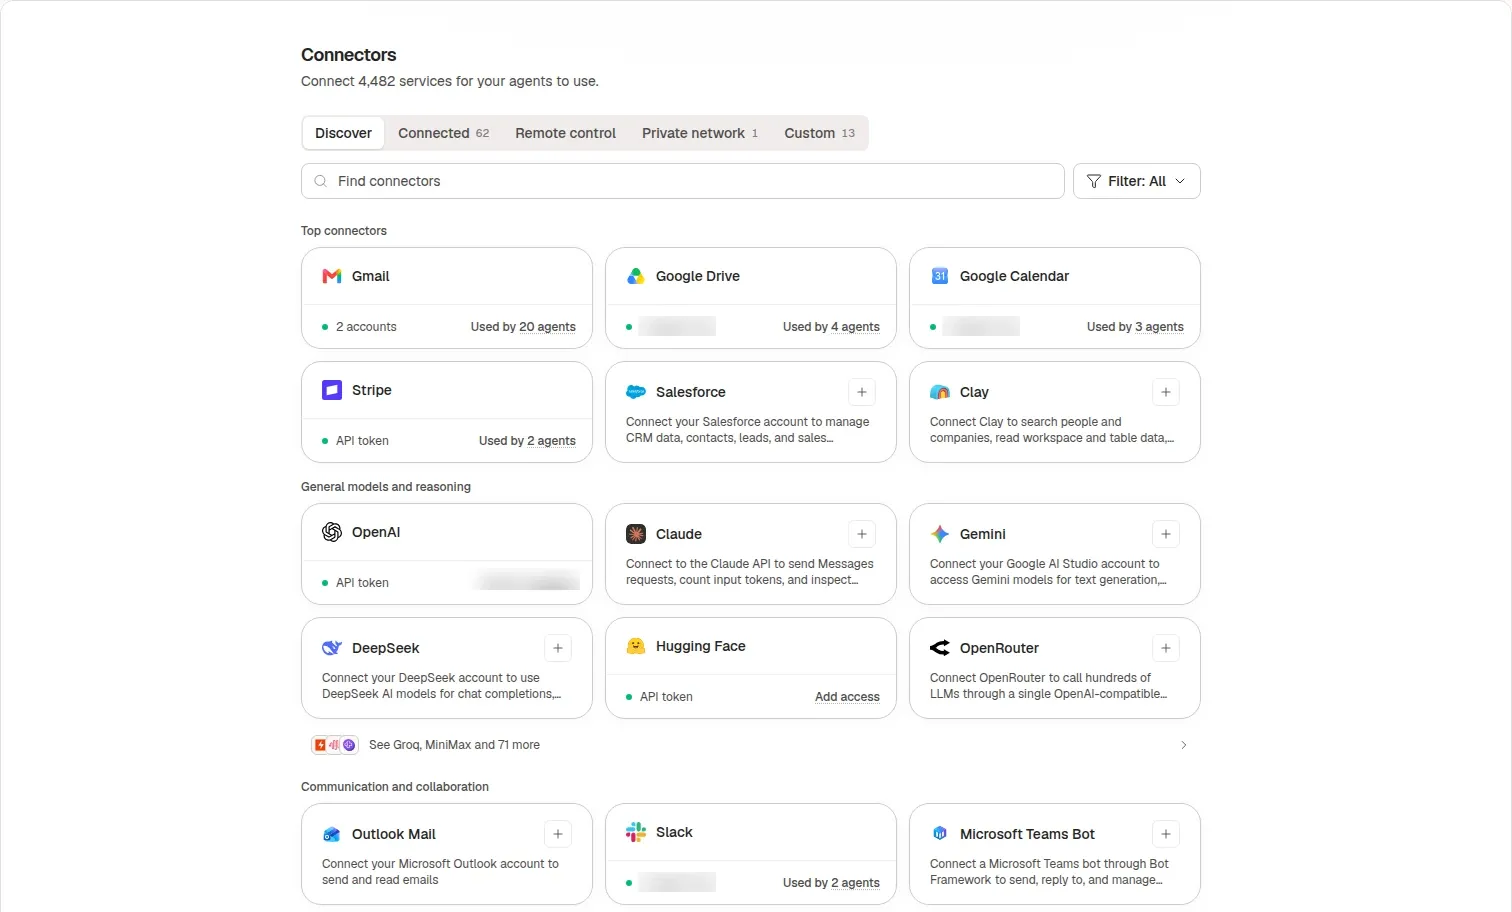Click the Clay logo icon
The height and width of the screenshot is (912, 1512).
tap(940, 392)
